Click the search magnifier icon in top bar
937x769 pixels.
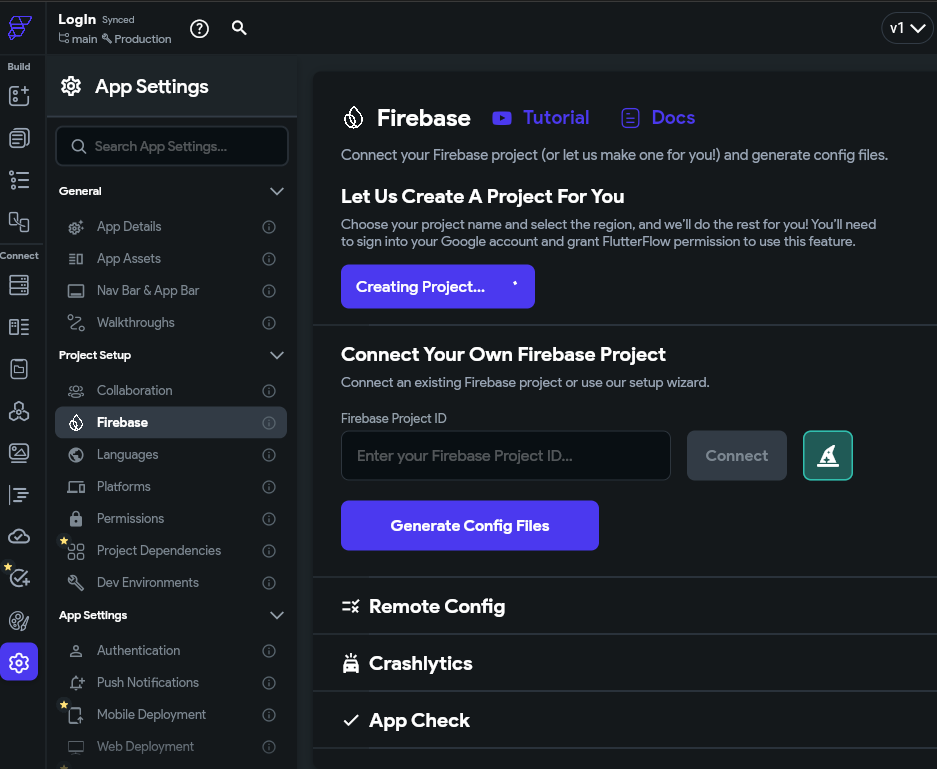coord(239,27)
